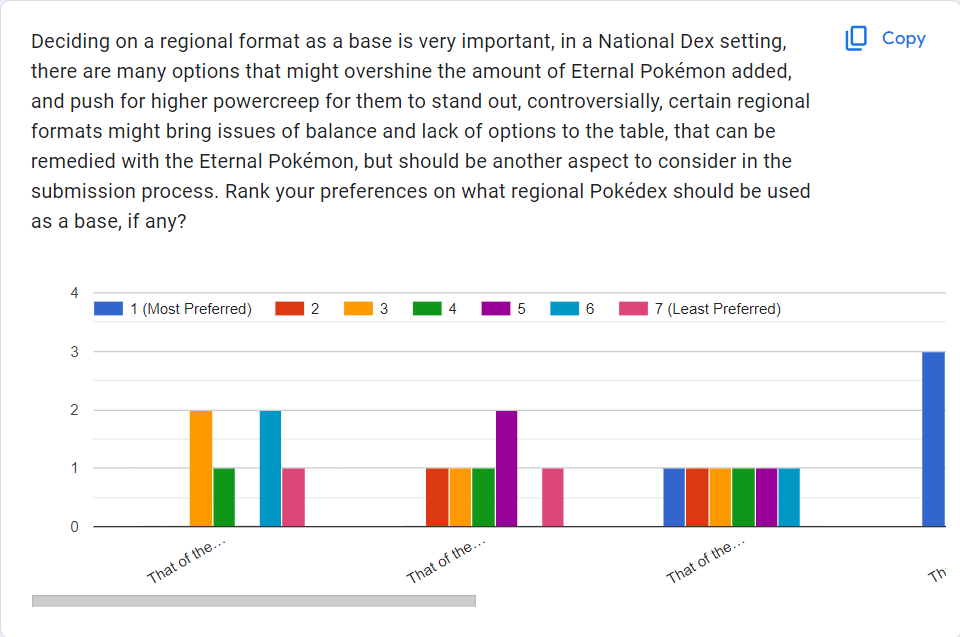The height and width of the screenshot is (637, 960).
Task: Select the teal bar of height 1
Action: (789, 497)
